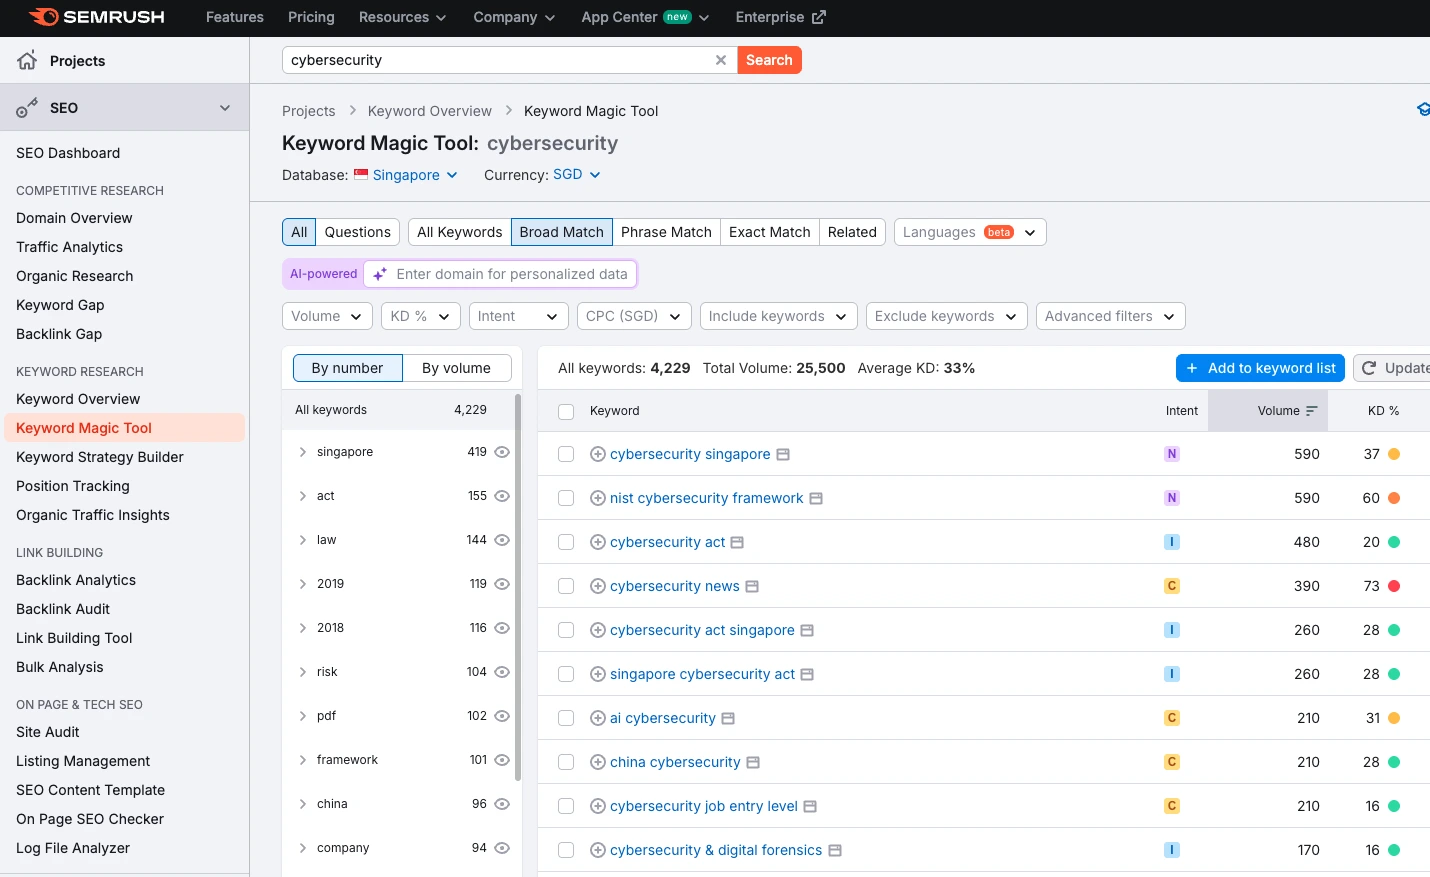Switch to Questions tab
Image resolution: width=1430 pixels, height=877 pixels.
coord(358,232)
